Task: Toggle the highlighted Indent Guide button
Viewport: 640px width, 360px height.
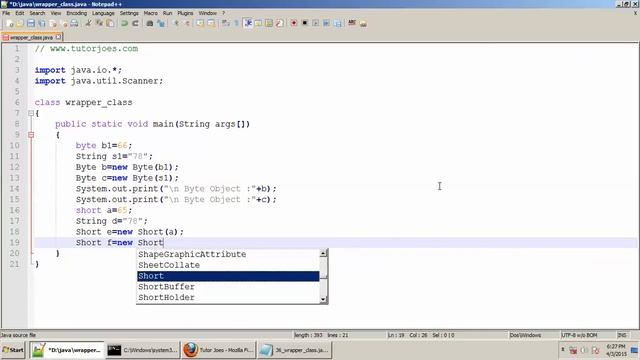Action: [247, 23]
